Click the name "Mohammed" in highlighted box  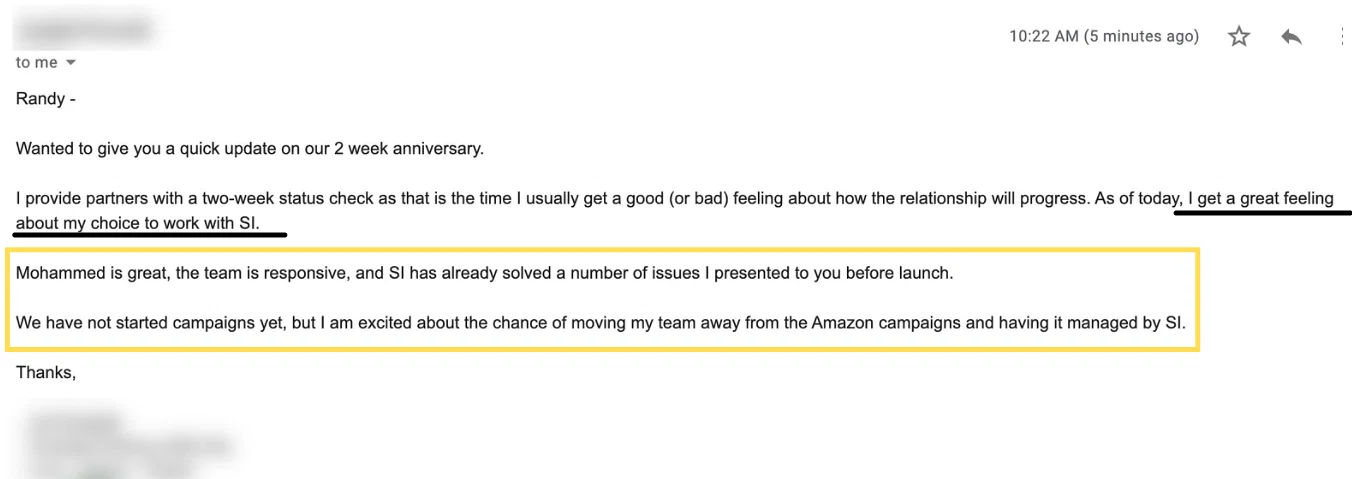tap(57, 273)
